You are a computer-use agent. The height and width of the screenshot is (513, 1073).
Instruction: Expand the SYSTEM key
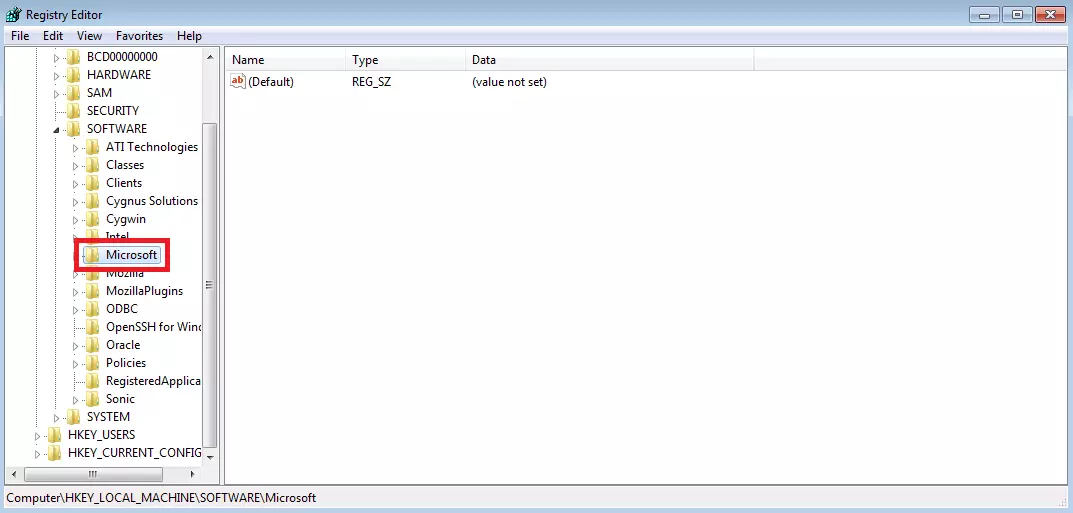[x=57, y=417]
